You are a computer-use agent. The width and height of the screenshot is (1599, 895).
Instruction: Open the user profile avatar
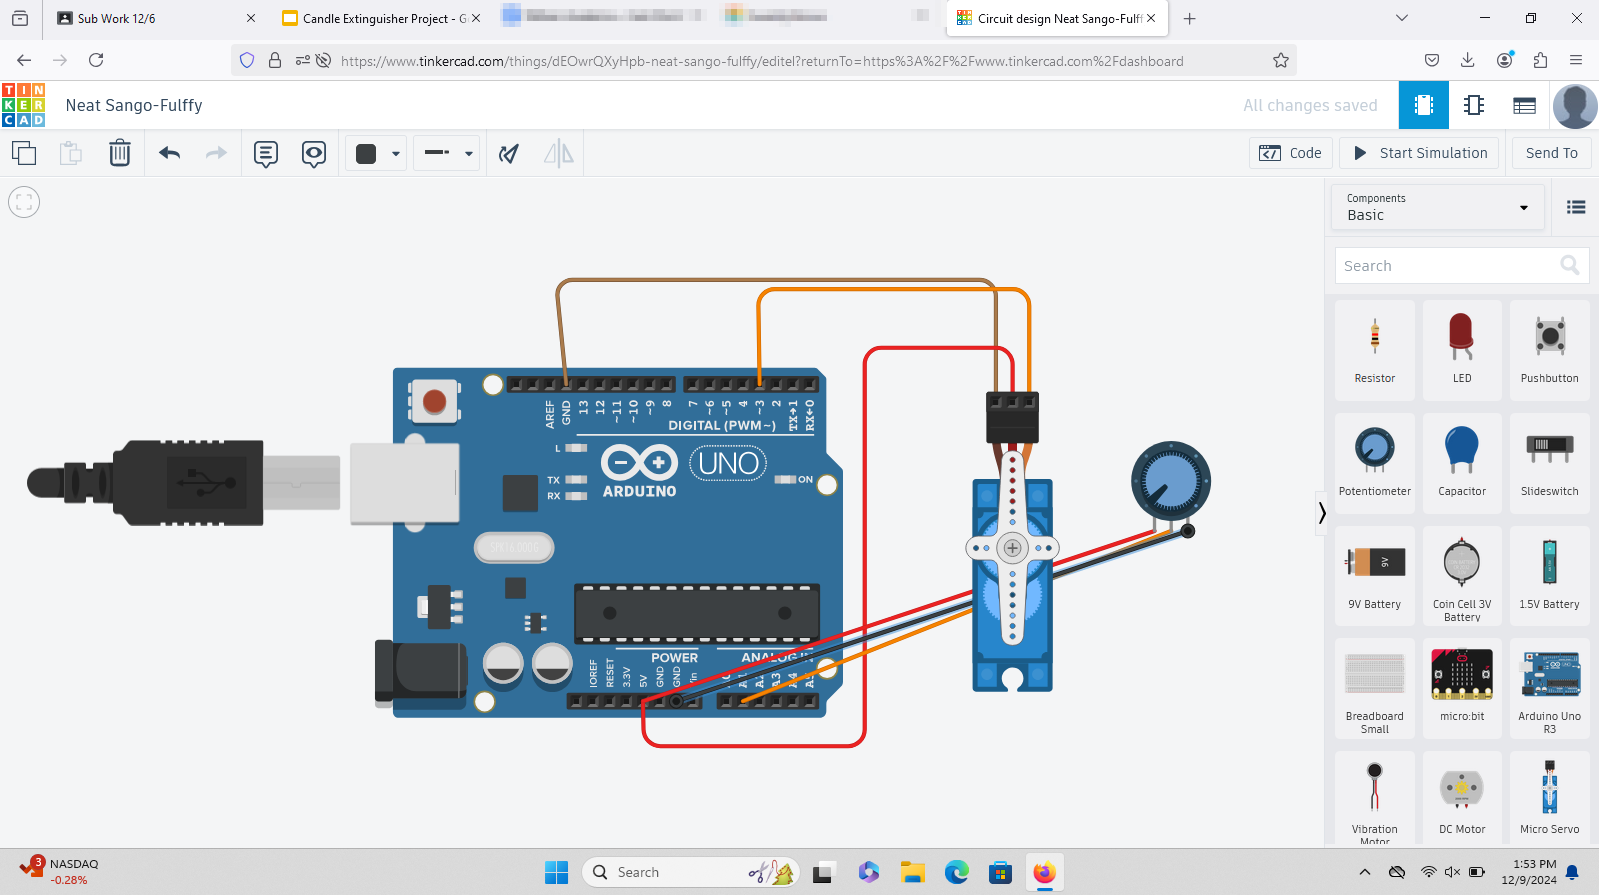coord(1574,105)
